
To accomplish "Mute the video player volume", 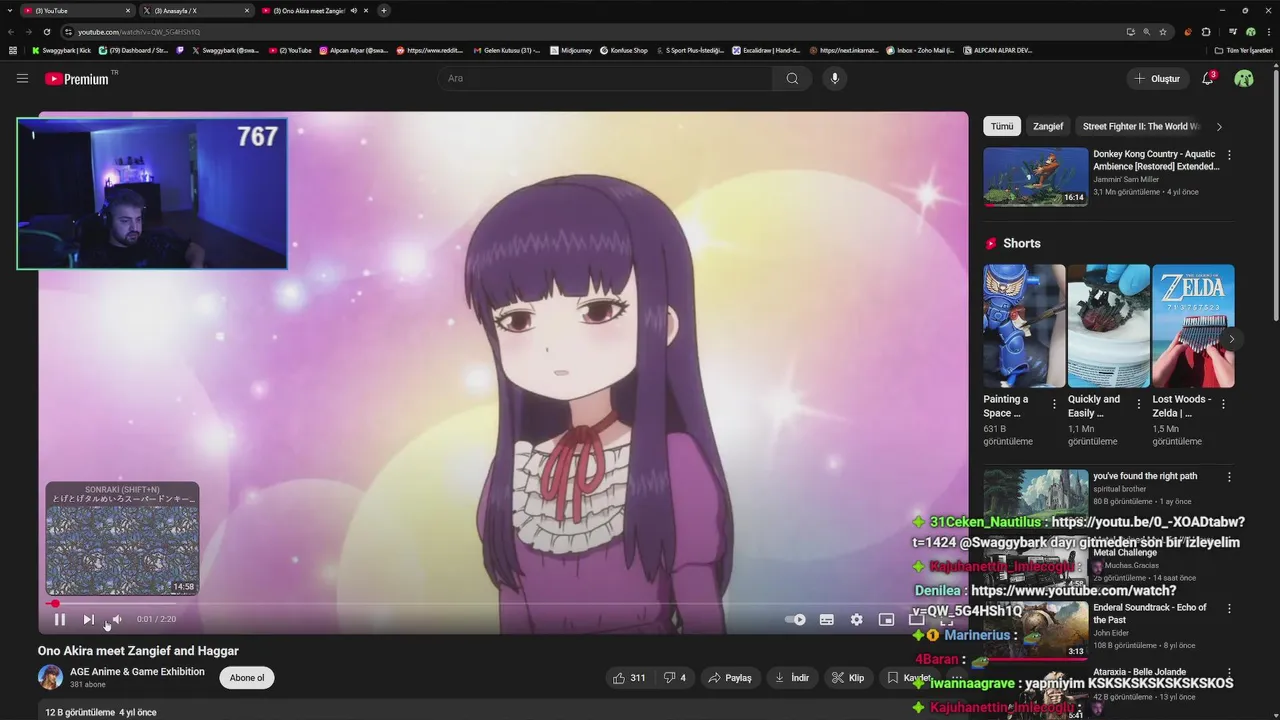I will [116, 620].
